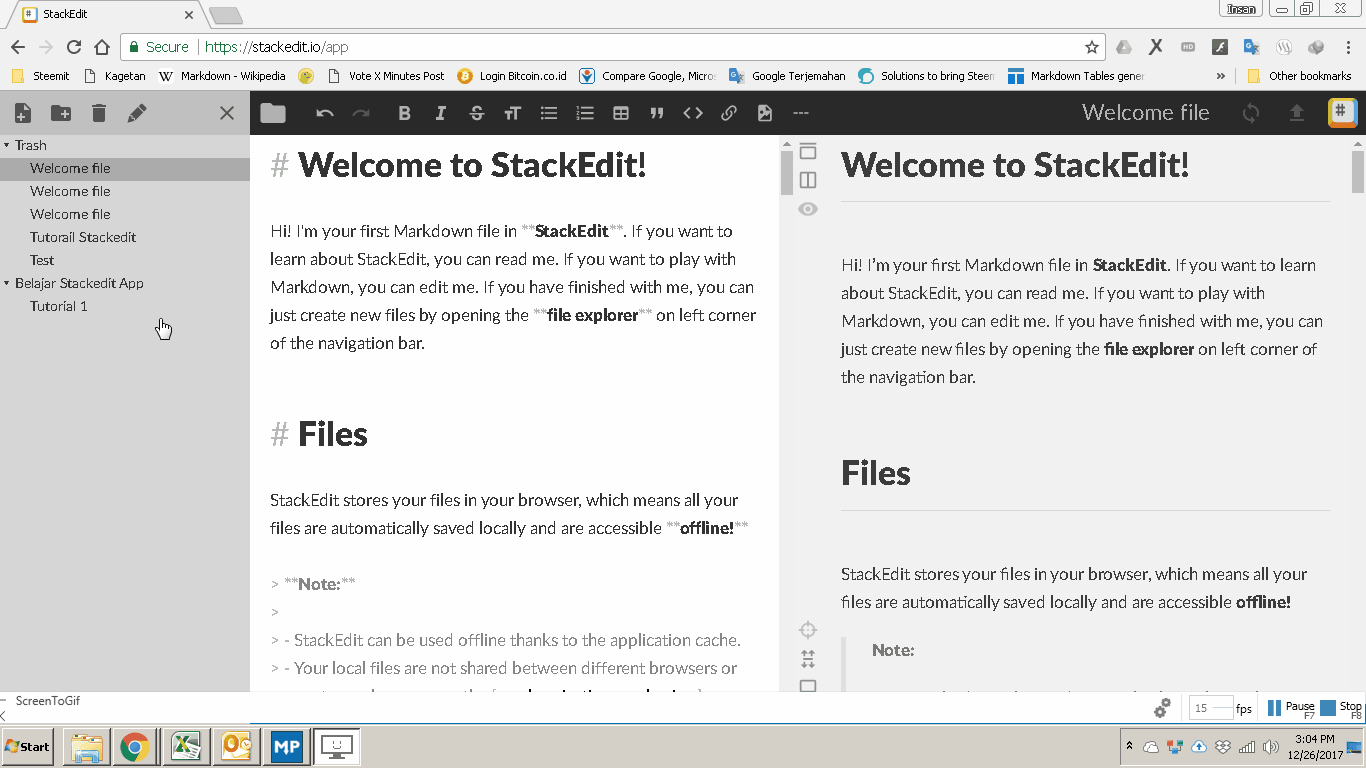
Task: Open the Insan profile button
Action: [x=1241, y=9]
